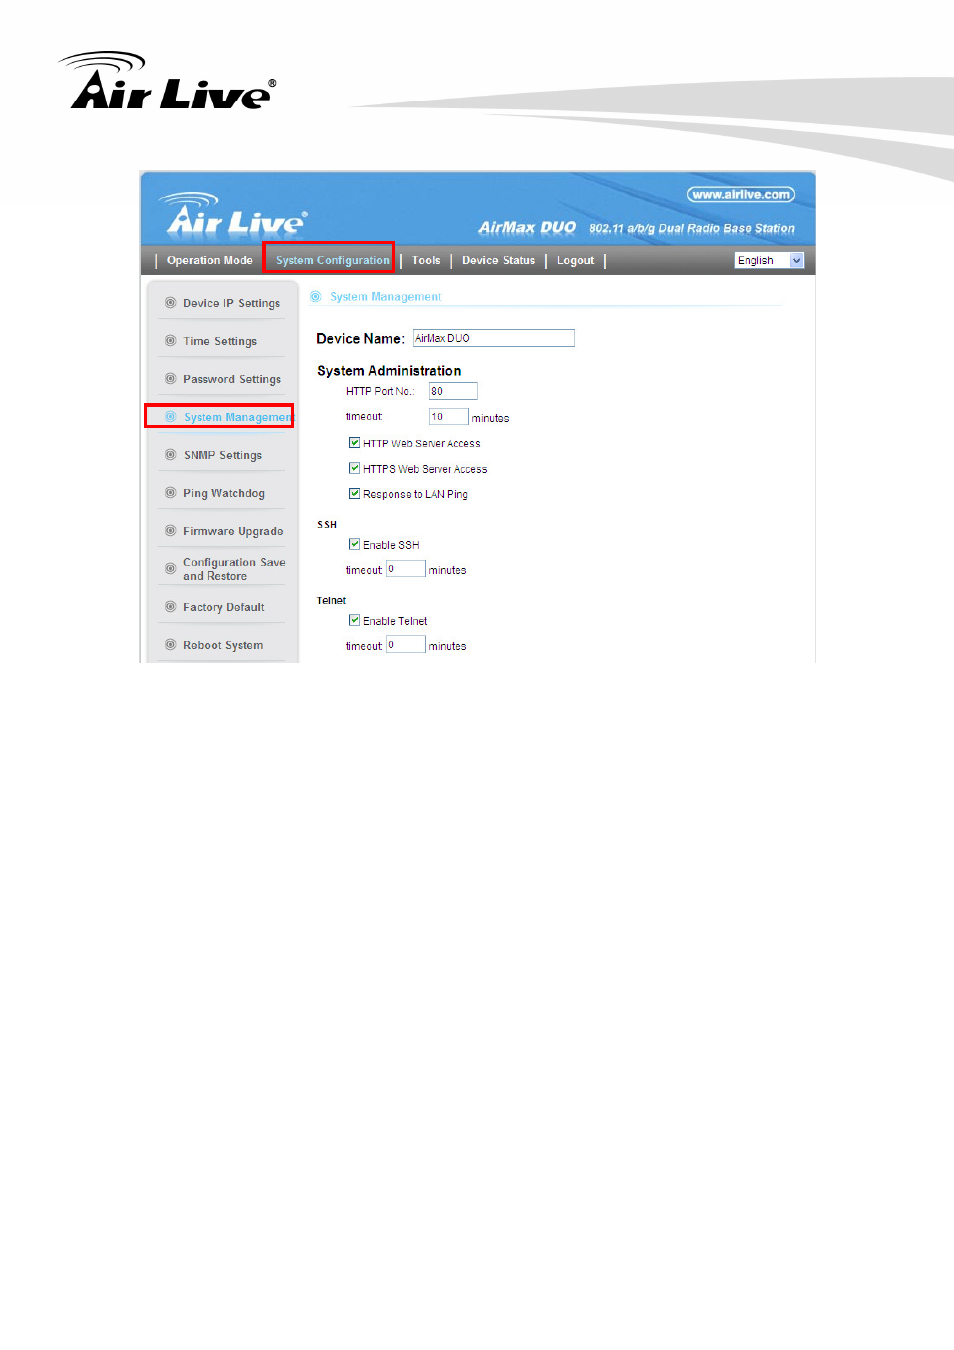Viewport: 954px width, 1350px height.
Task: Open Ping Watchdog page
Action: point(224,493)
